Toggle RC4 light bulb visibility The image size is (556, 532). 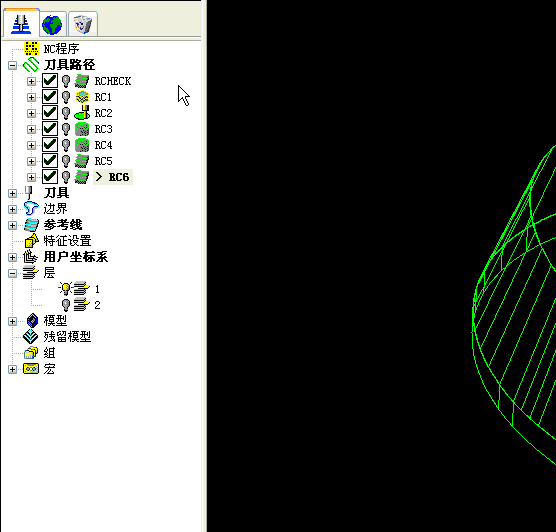[x=66, y=145]
